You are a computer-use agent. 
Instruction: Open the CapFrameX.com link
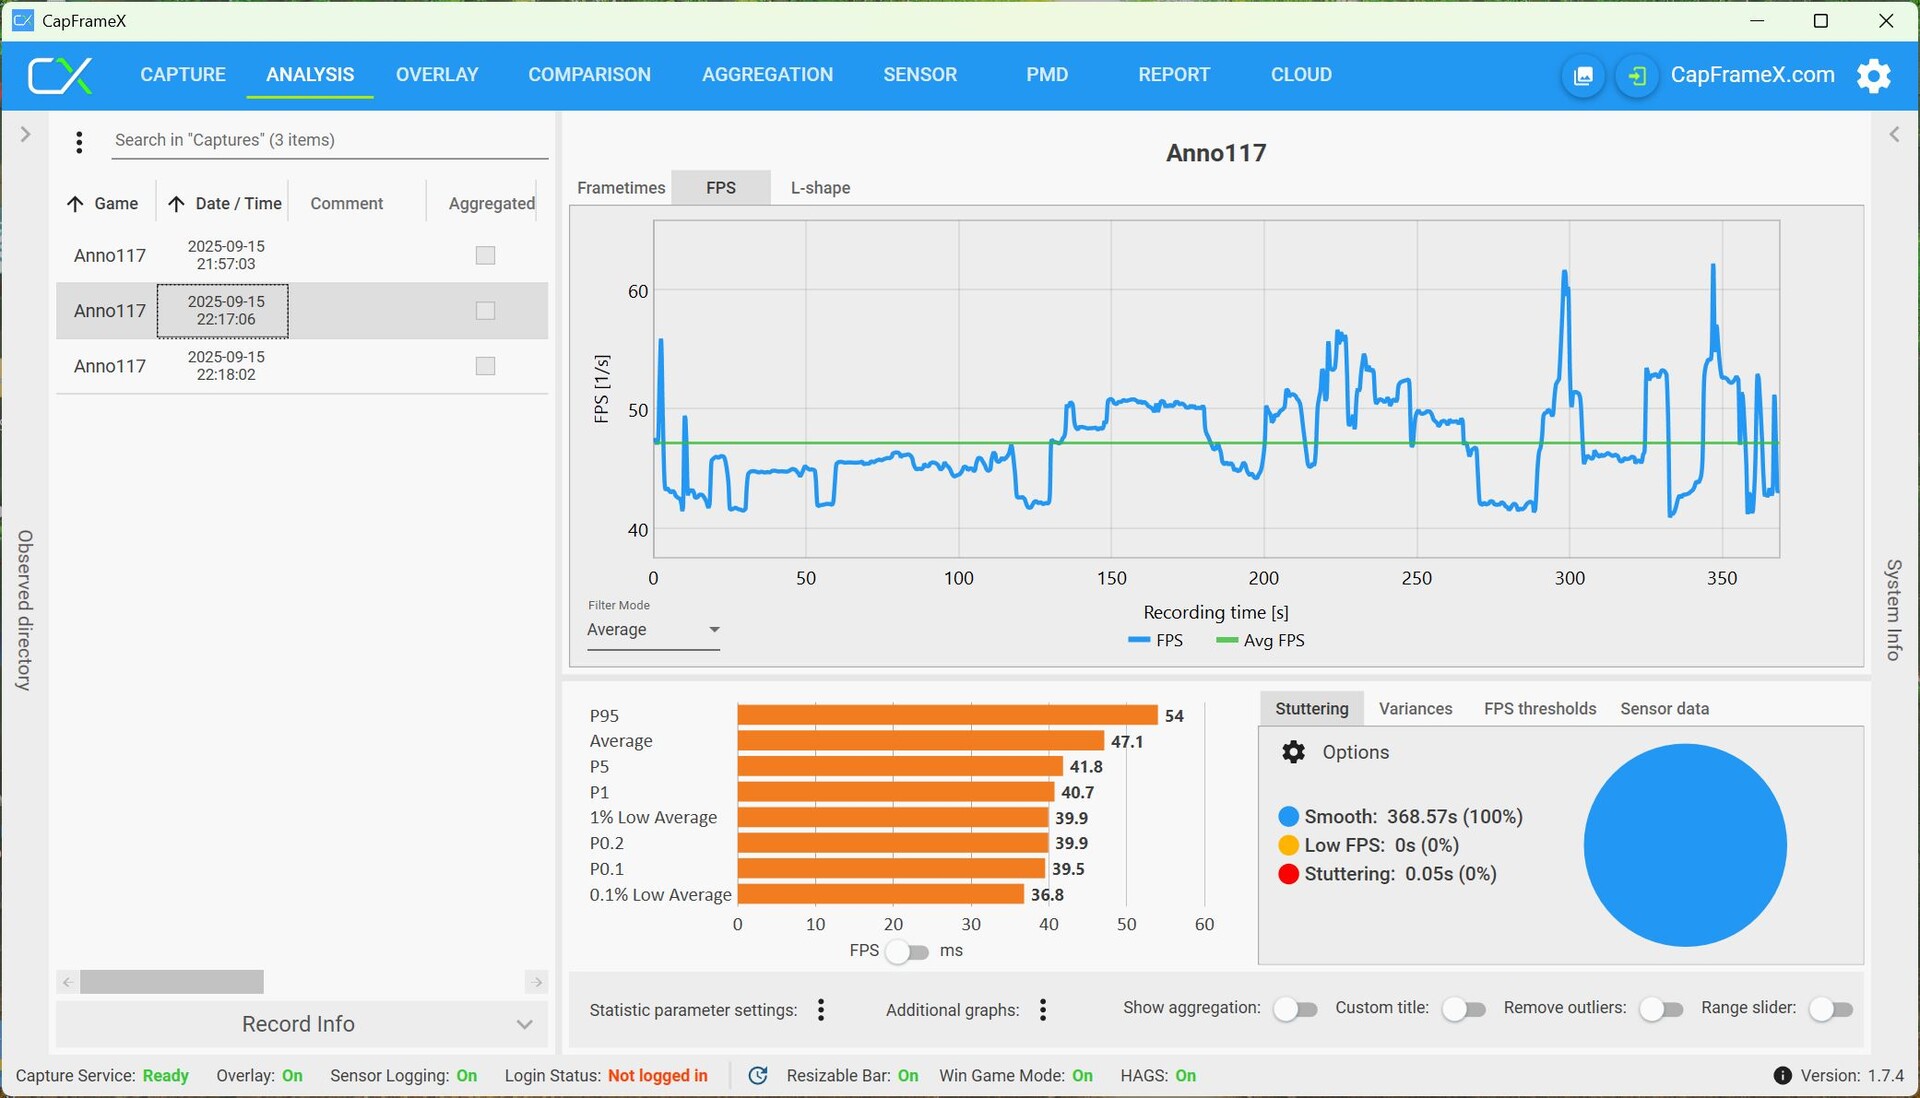[x=1752, y=75]
